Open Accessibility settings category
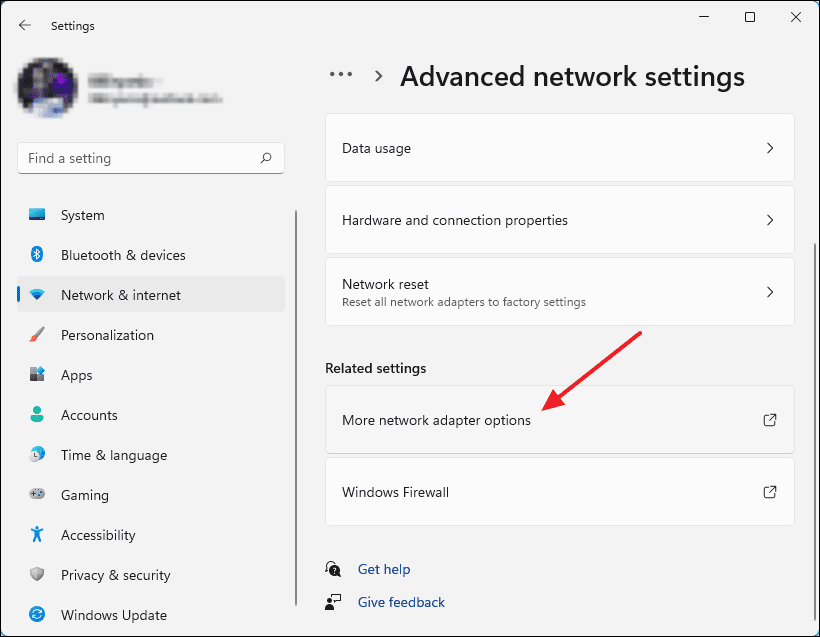This screenshot has height=637, width=820. click(x=151, y=534)
